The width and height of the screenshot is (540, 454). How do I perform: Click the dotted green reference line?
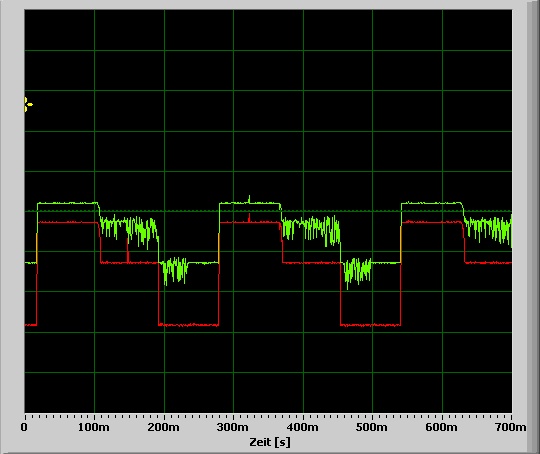click(269, 211)
